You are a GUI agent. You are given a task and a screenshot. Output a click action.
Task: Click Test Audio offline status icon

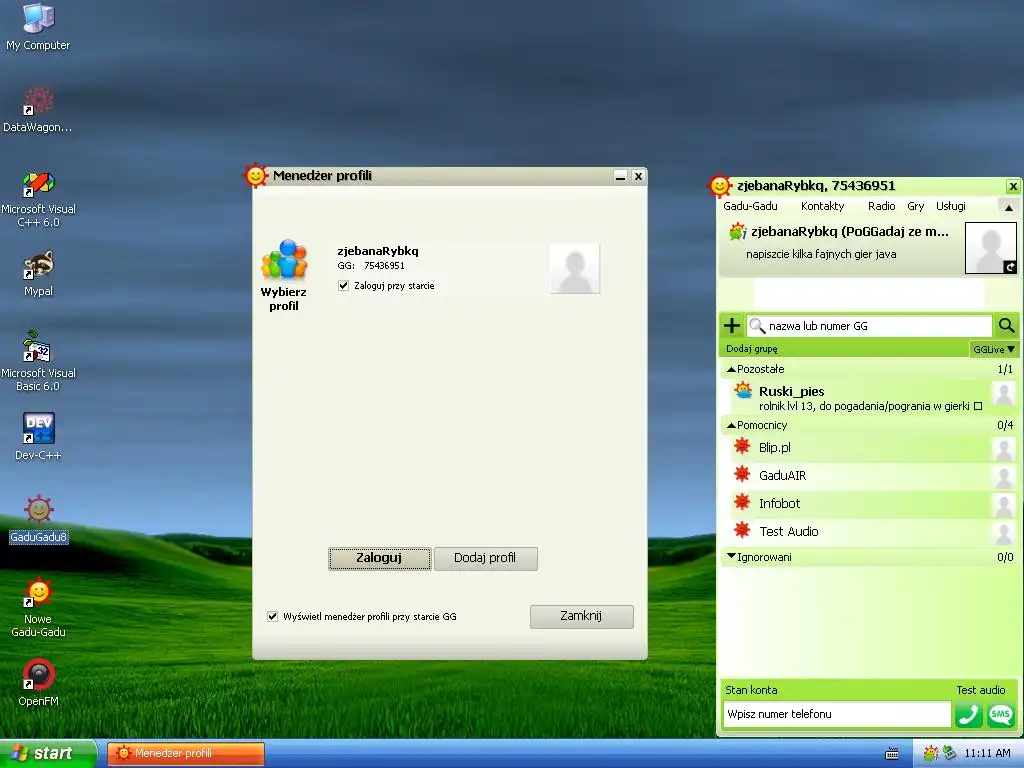[x=742, y=530]
